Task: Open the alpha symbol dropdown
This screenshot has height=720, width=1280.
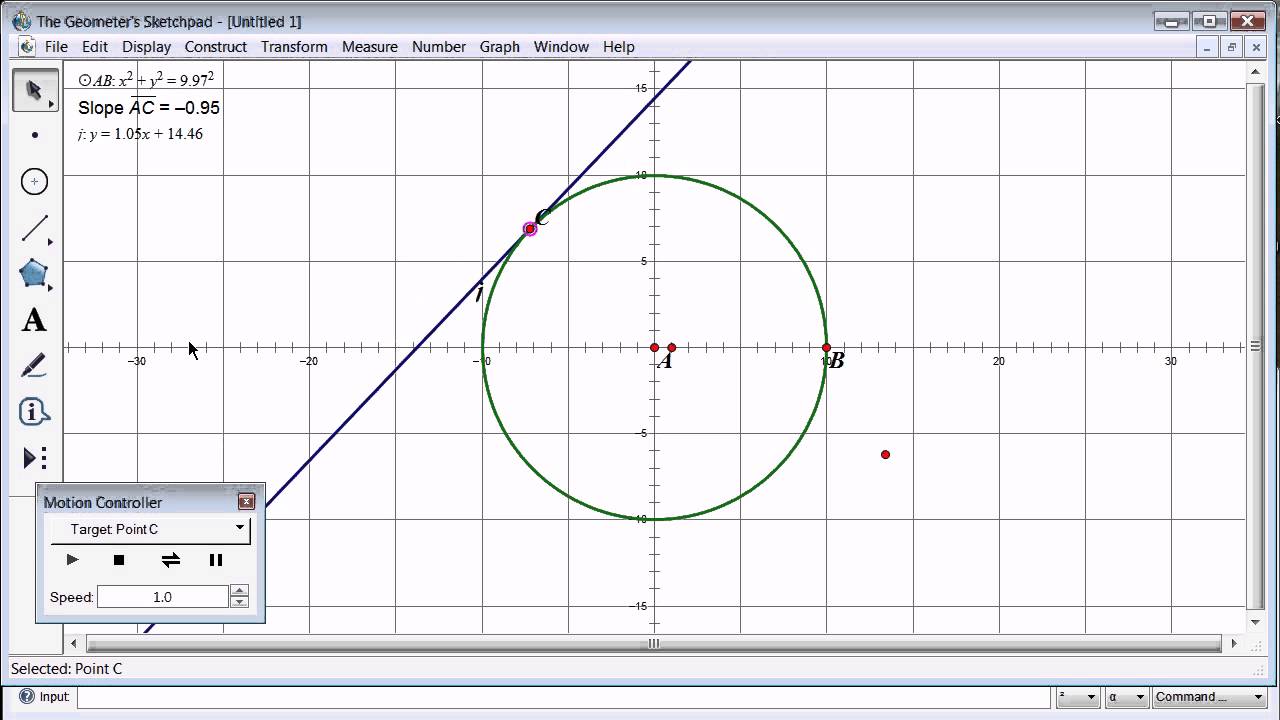Action: pyautogui.click(x=1139, y=696)
